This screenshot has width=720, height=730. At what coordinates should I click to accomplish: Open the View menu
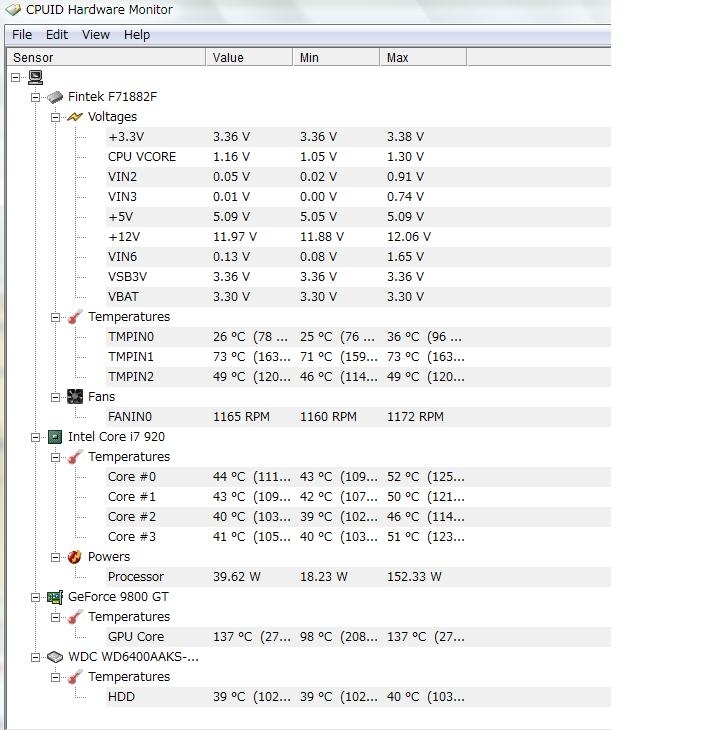tap(96, 35)
